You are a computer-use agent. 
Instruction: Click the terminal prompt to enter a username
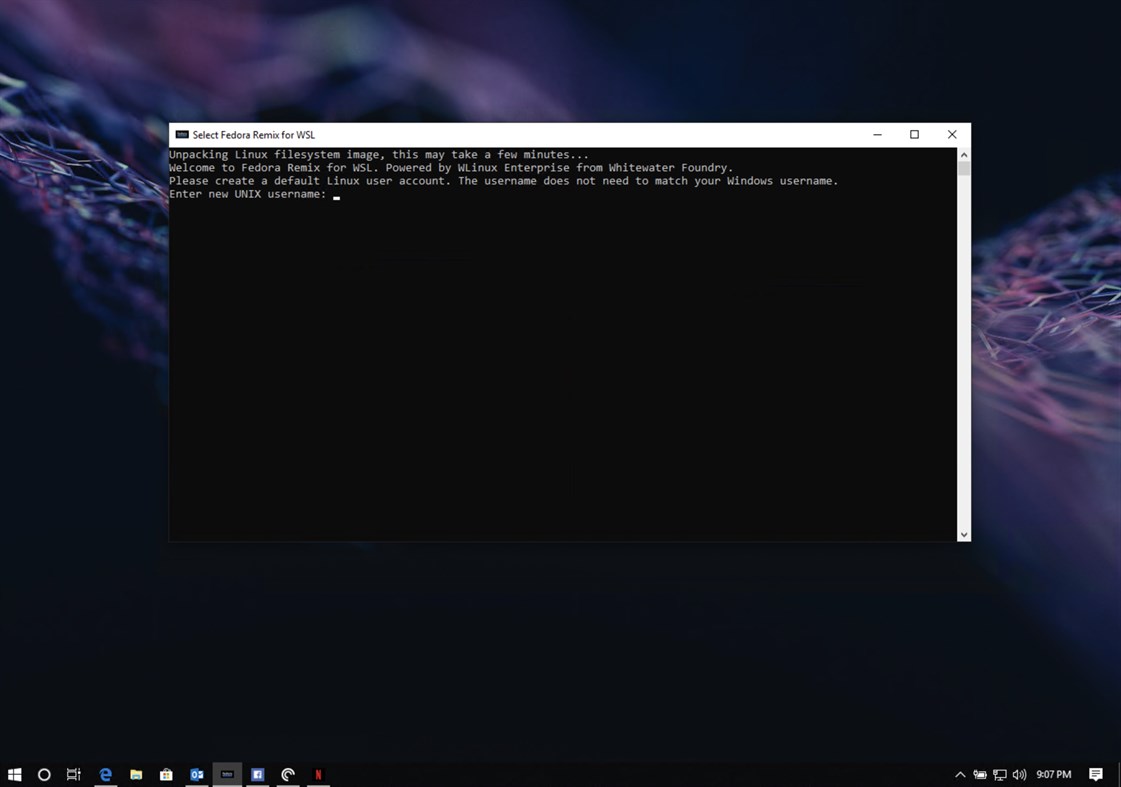point(337,195)
